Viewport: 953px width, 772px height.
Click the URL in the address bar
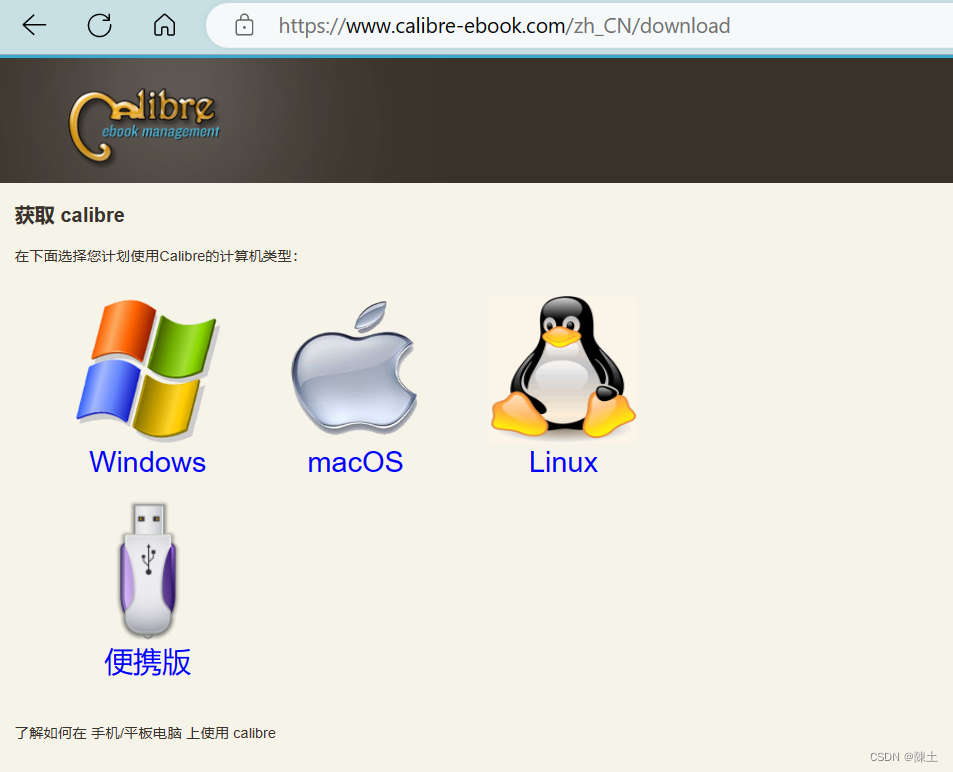pos(504,26)
